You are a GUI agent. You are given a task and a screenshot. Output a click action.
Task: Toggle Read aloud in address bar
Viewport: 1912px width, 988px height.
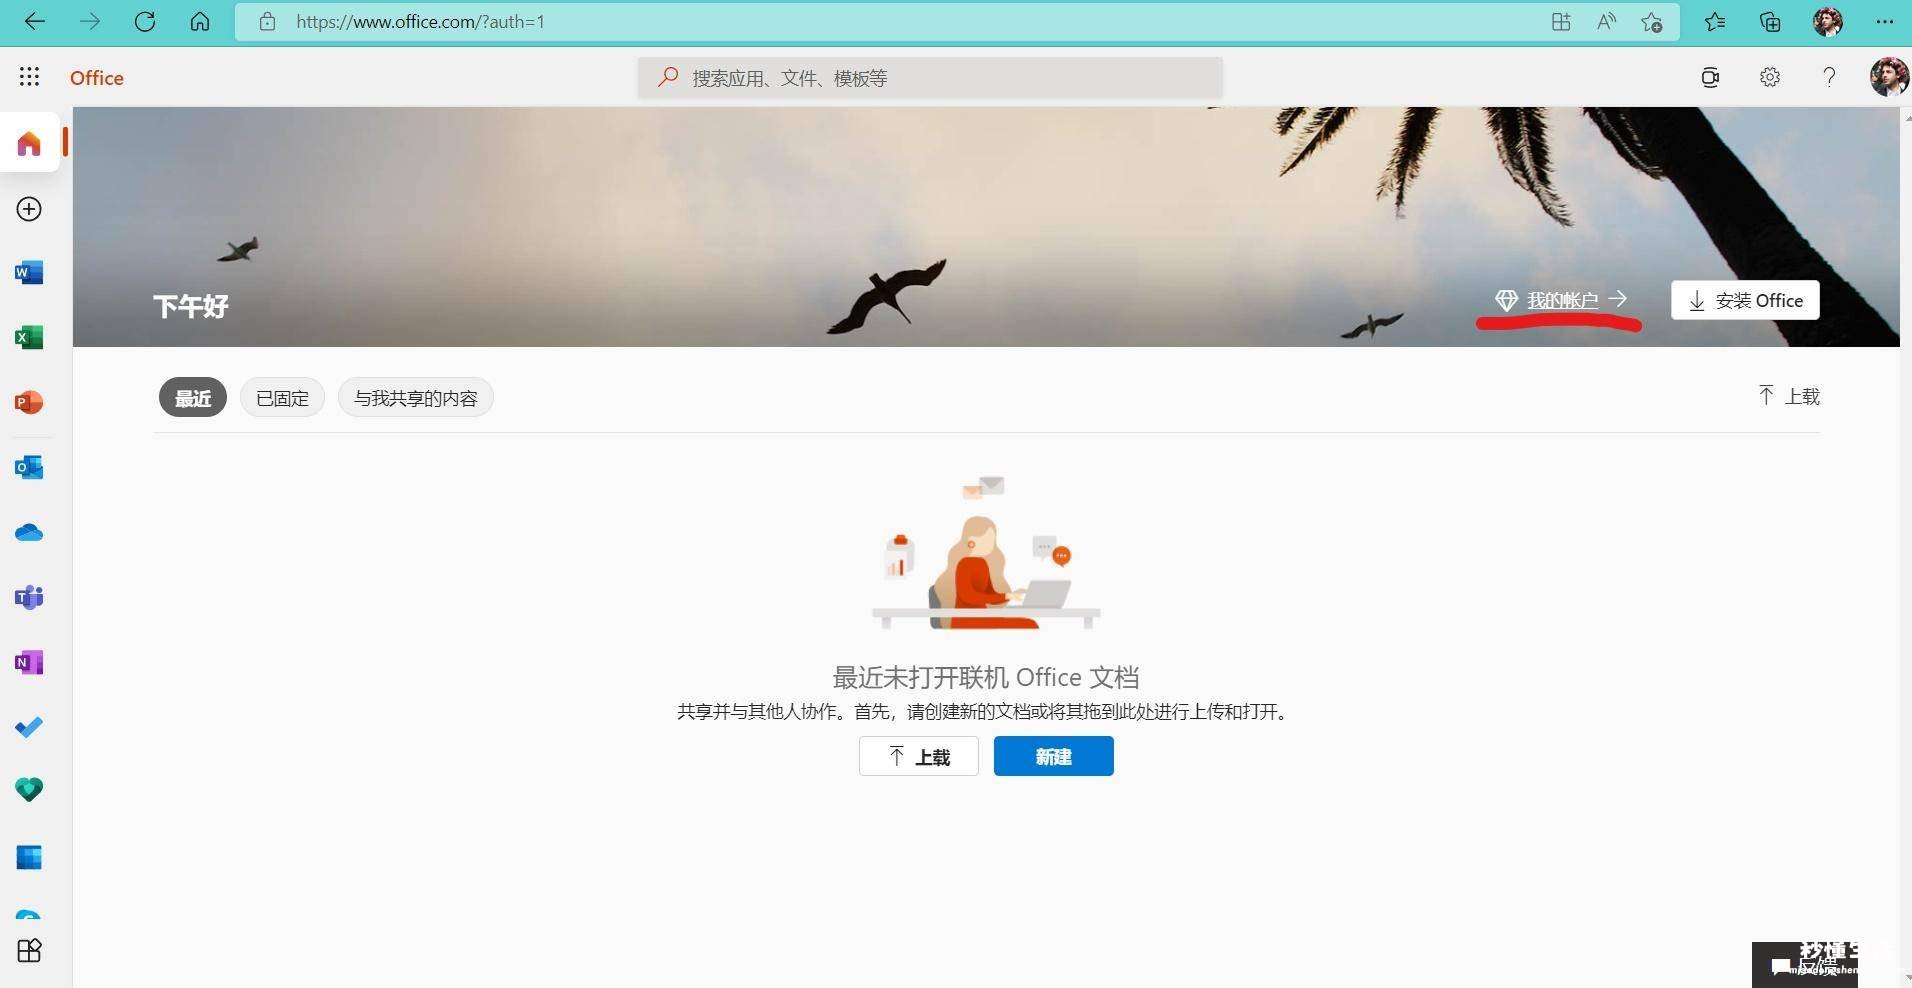click(x=1606, y=21)
